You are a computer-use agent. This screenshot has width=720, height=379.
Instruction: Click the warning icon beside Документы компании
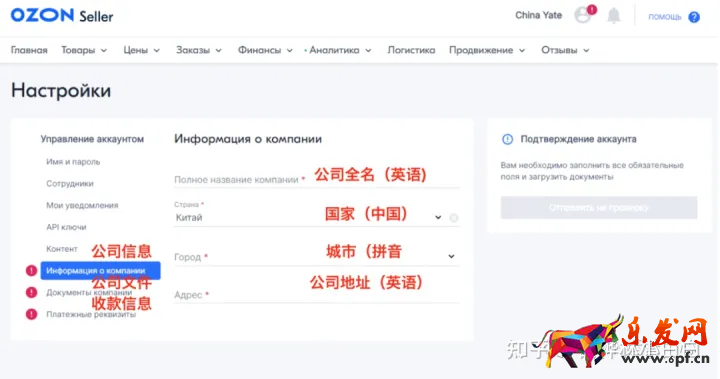pos(31,292)
